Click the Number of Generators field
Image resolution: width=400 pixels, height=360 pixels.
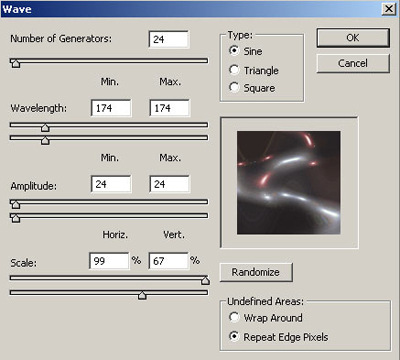pos(169,39)
